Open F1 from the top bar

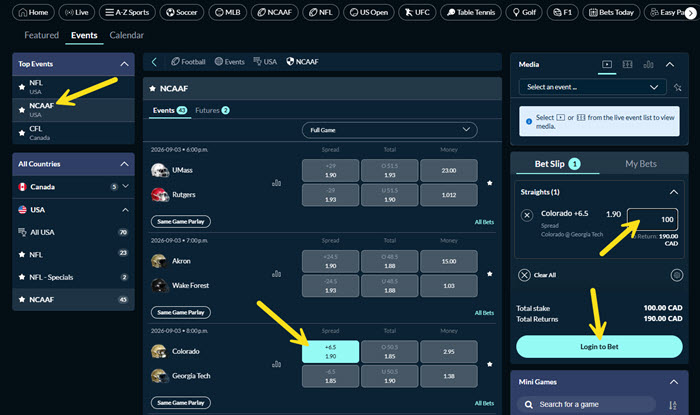click(562, 12)
